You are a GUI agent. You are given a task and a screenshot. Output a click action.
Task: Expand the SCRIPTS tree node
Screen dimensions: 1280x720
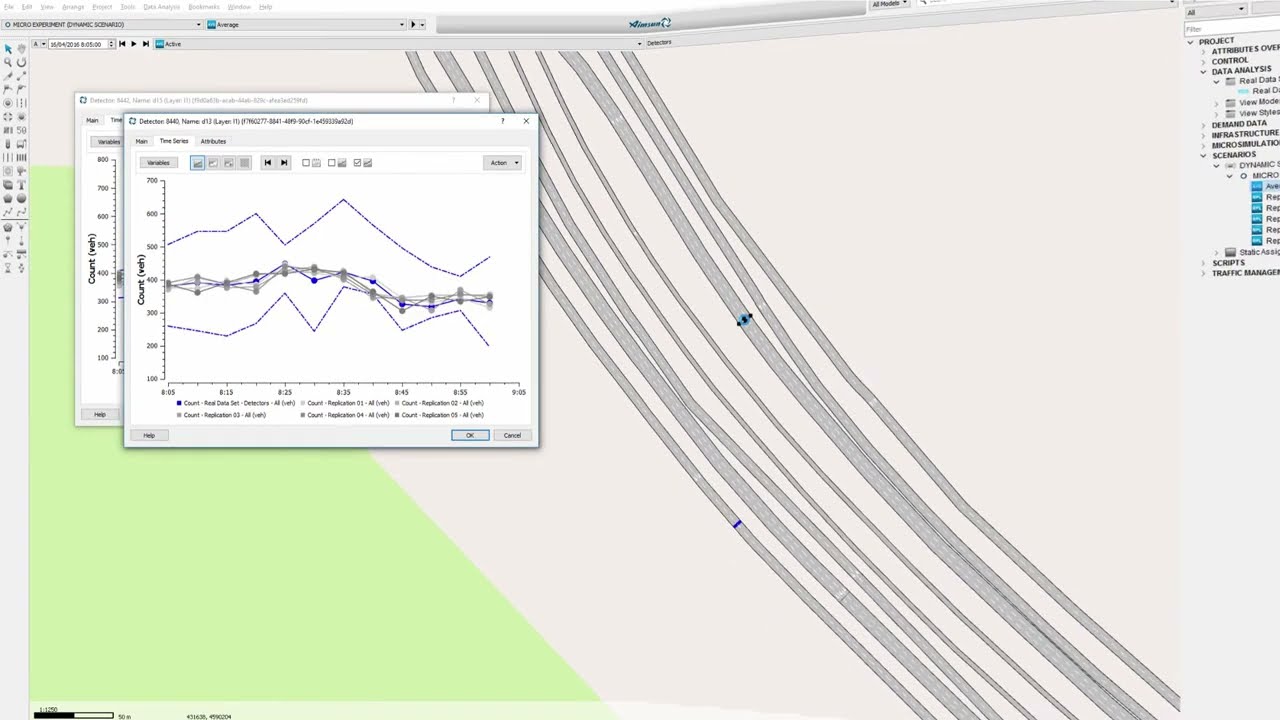[x=1203, y=263]
